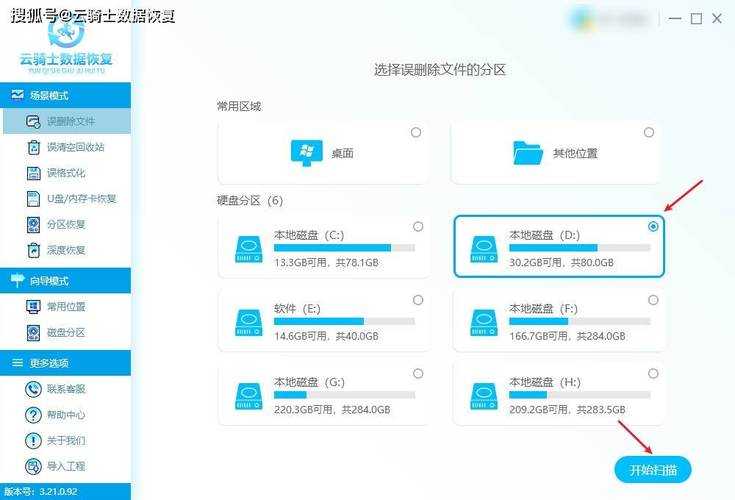This screenshot has width=735, height=500.
Task: Click the icon beside 深度恢复
Action: click(x=33, y=250)
